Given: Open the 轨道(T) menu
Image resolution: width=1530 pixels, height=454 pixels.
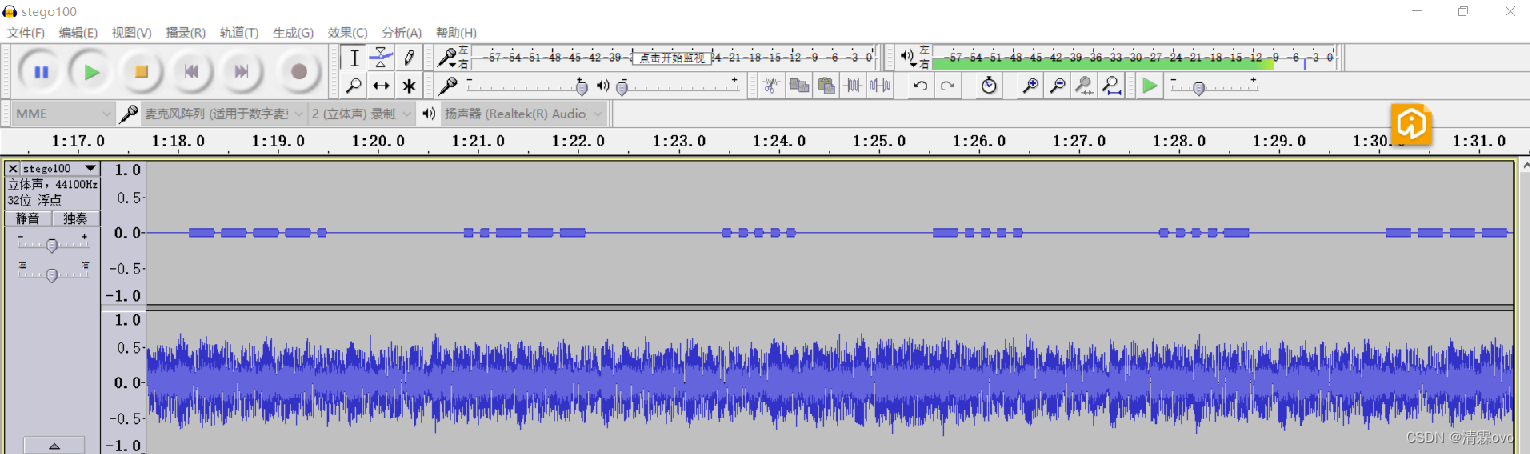Looking at the screenshot, I should [x=239, y=33].
